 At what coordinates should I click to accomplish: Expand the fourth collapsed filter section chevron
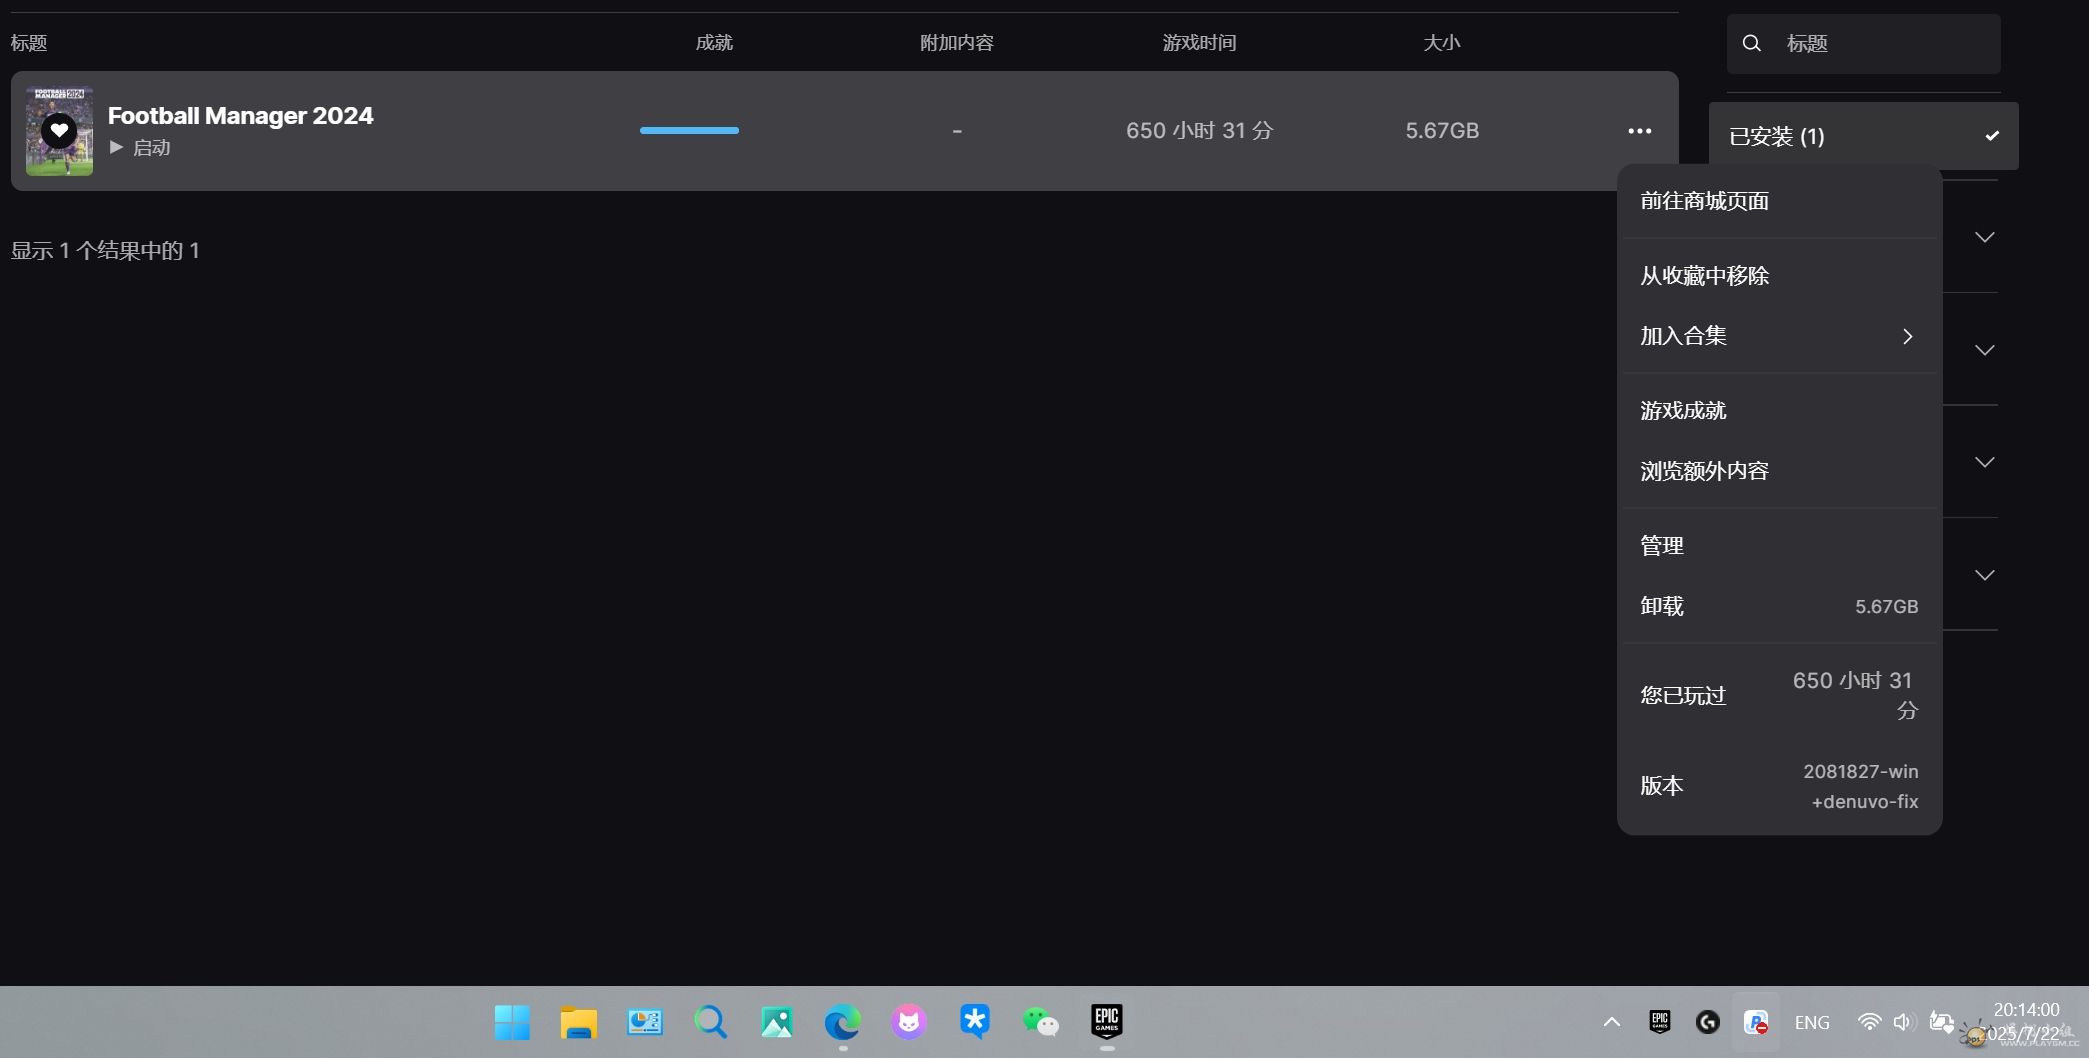pyautogui.click(x=1985, y=575)
